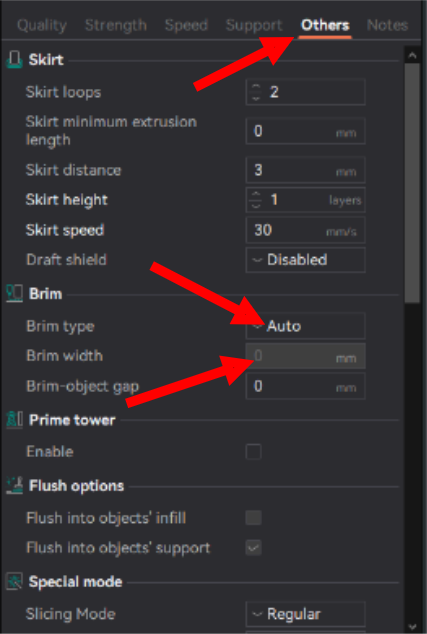Click the Skirt speed input field
Image resolution: width=427 pixels, height=634 pixels.
tap(305, 230)
